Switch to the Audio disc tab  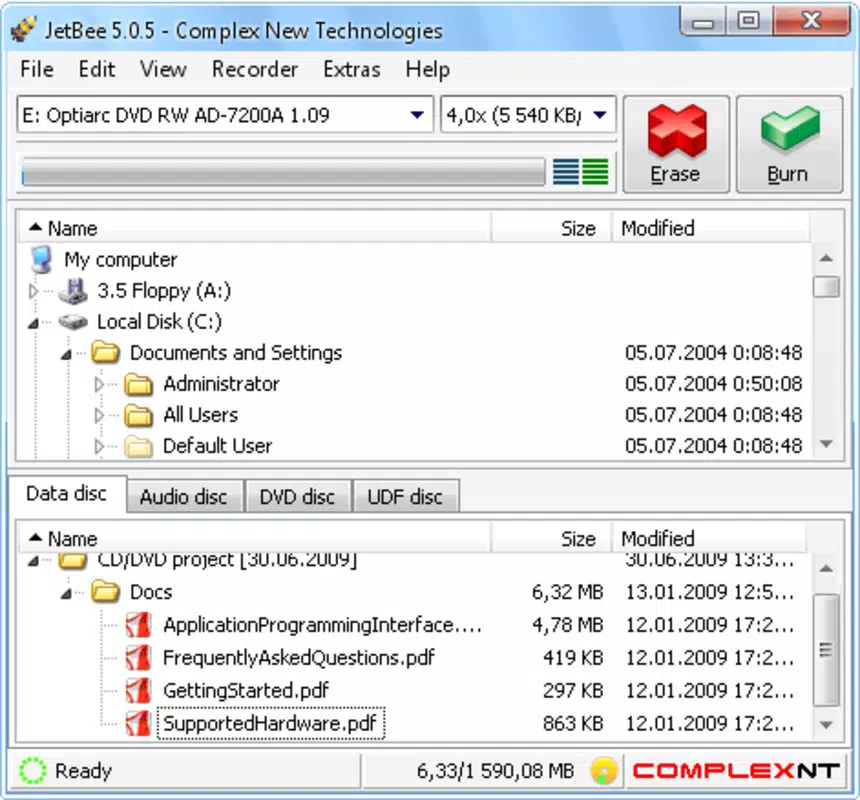[184, 497]
